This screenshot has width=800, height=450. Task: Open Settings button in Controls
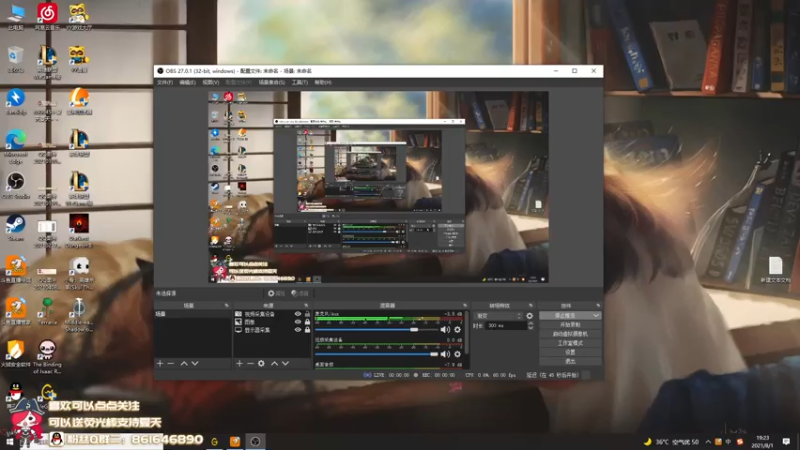pyautogui.click(x=570, y=352)
